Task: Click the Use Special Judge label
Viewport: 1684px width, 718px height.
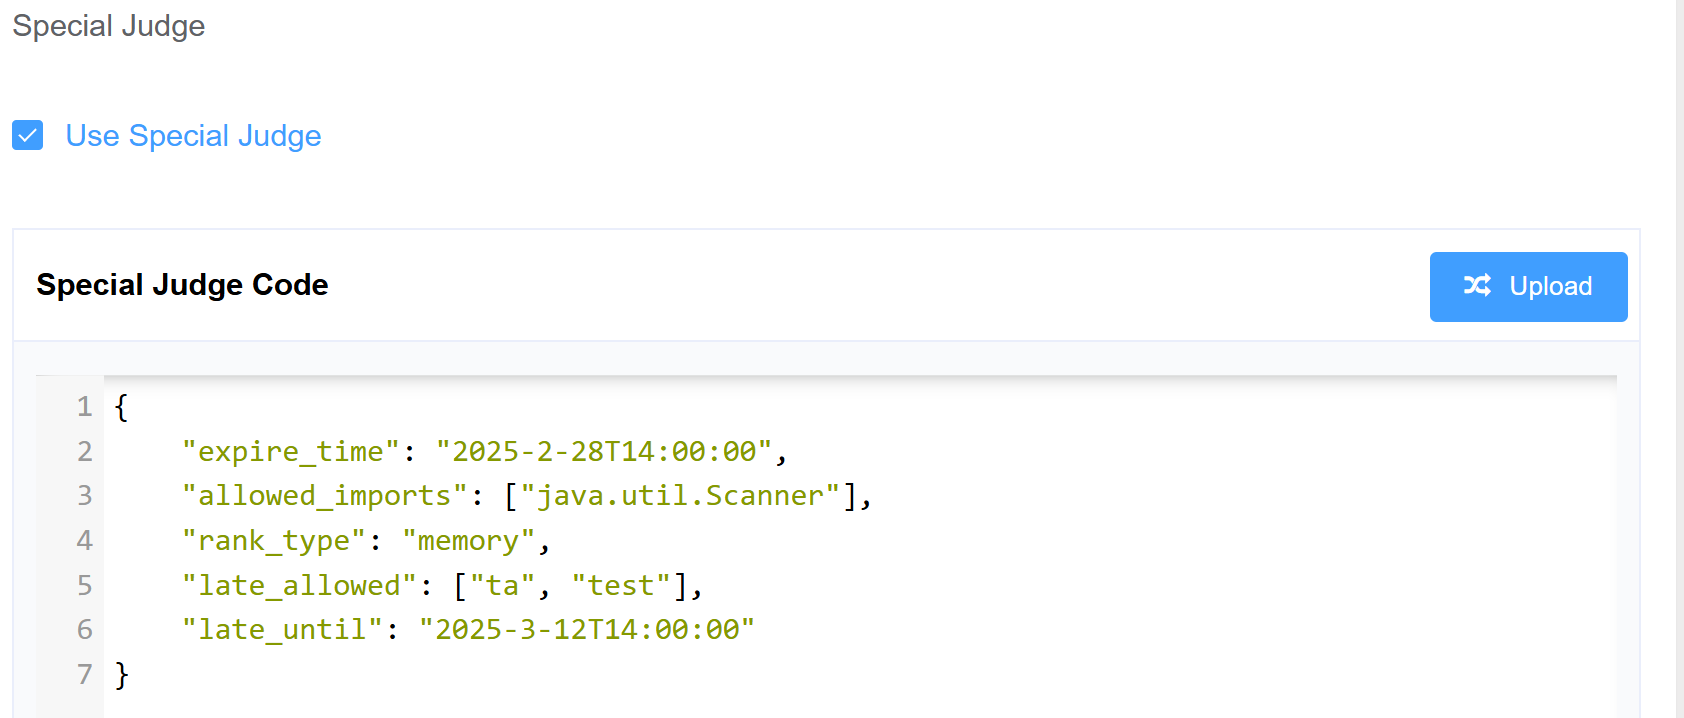Action: (193, 135)
